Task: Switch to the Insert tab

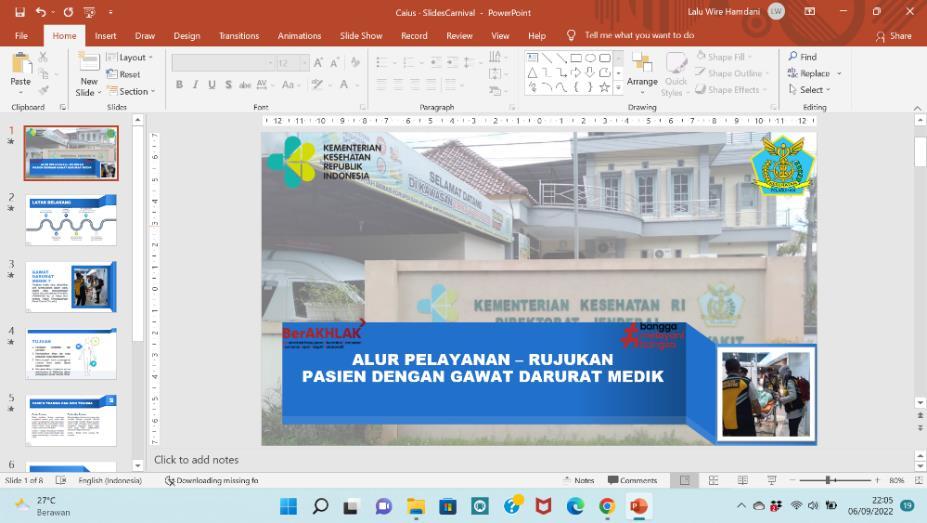Action: click(105, 35)
